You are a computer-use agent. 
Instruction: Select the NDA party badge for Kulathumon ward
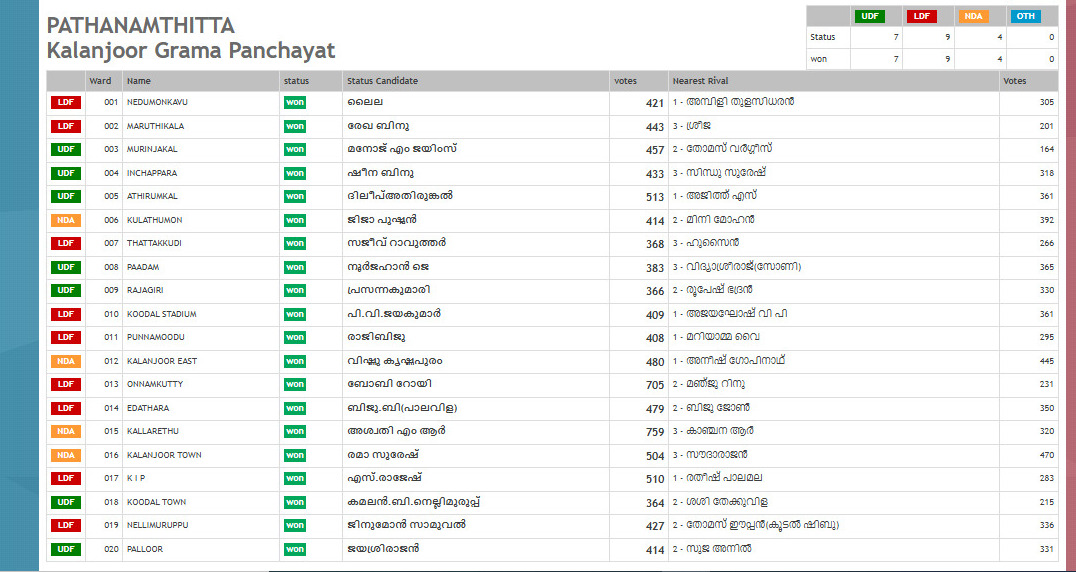point(65,220)
